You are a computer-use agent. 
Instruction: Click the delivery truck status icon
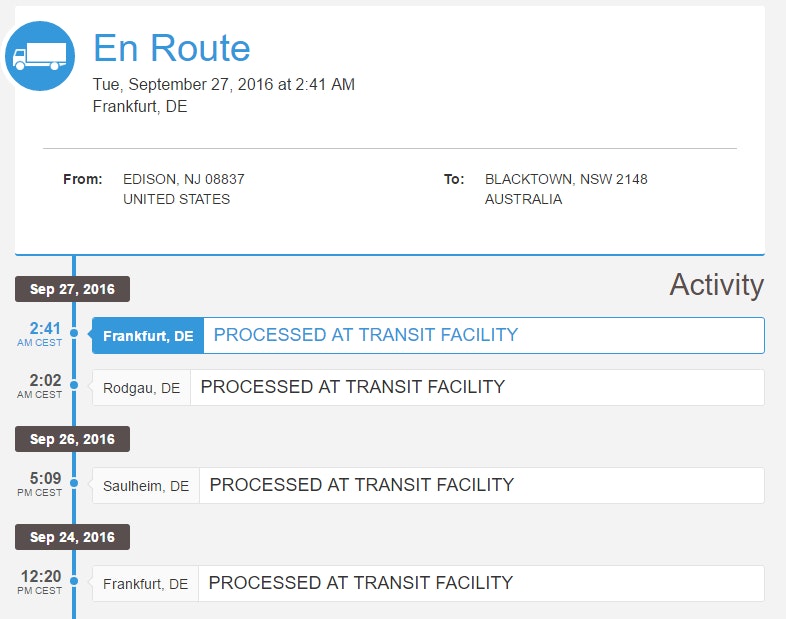click(x=40, y=56)
